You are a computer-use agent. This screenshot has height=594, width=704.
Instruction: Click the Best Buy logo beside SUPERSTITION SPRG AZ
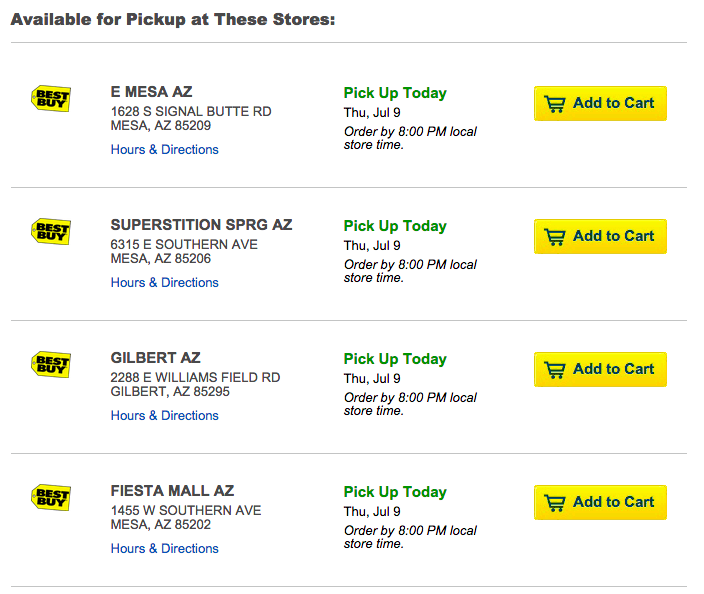pos(51,231)
